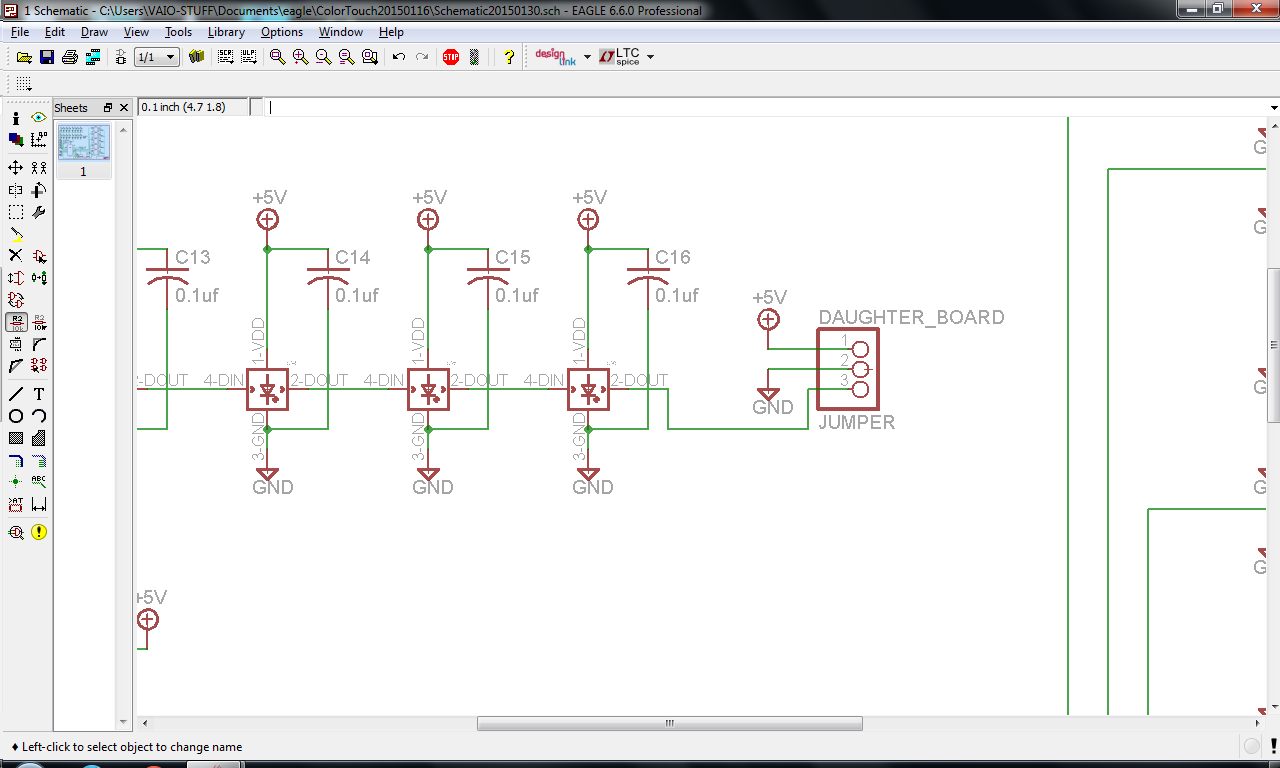The height and width of the screenshot is (768, 1280).
Task: Select the Circle drawing tool
Action: pyautogui.click(x=16, y=416)
